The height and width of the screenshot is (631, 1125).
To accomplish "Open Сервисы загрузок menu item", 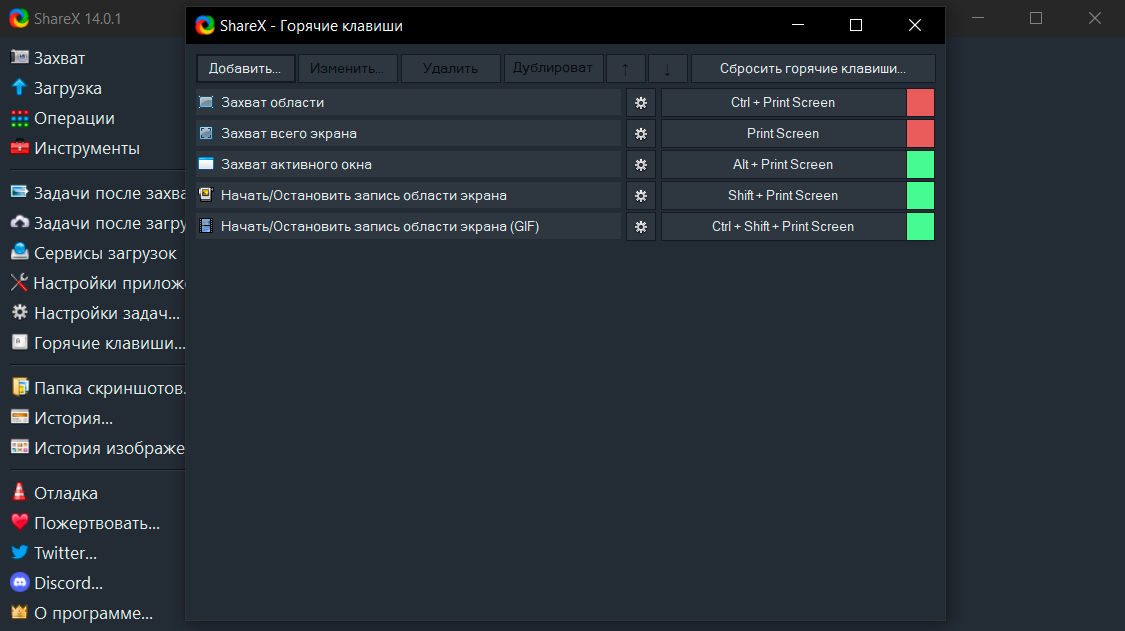I will point(105,253).
